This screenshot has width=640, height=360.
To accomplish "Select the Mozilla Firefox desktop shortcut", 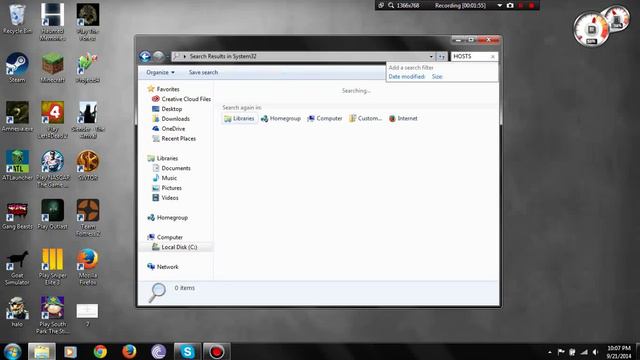I will click(88, 267).
